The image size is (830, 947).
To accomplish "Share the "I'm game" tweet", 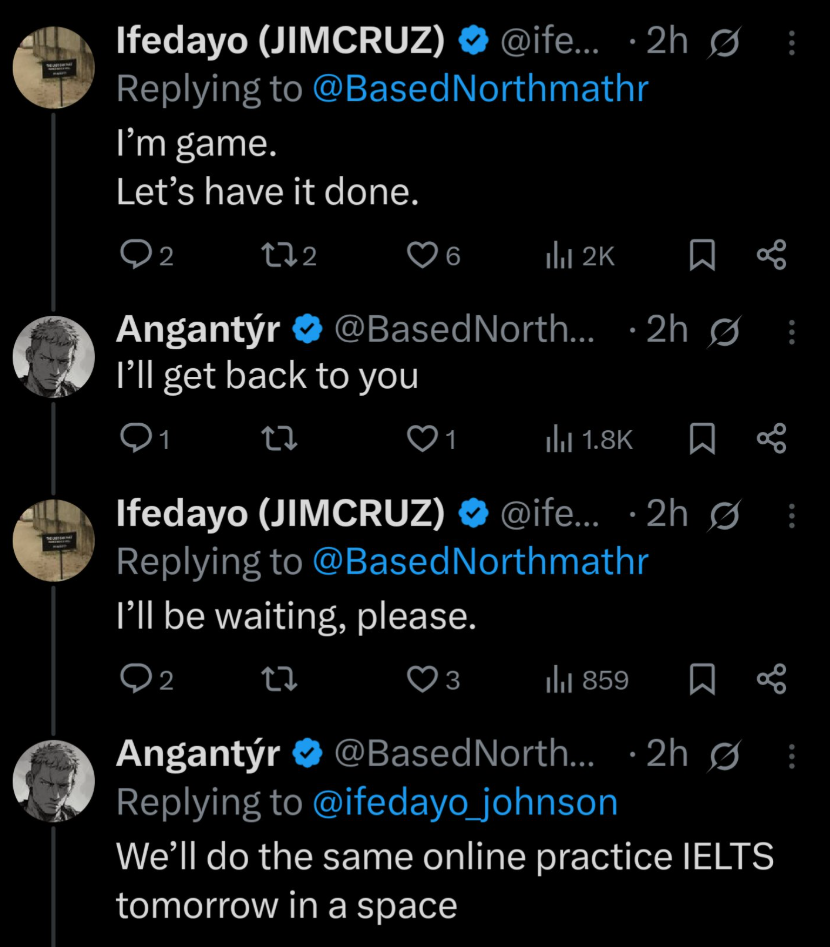I will tap(771, 256).
